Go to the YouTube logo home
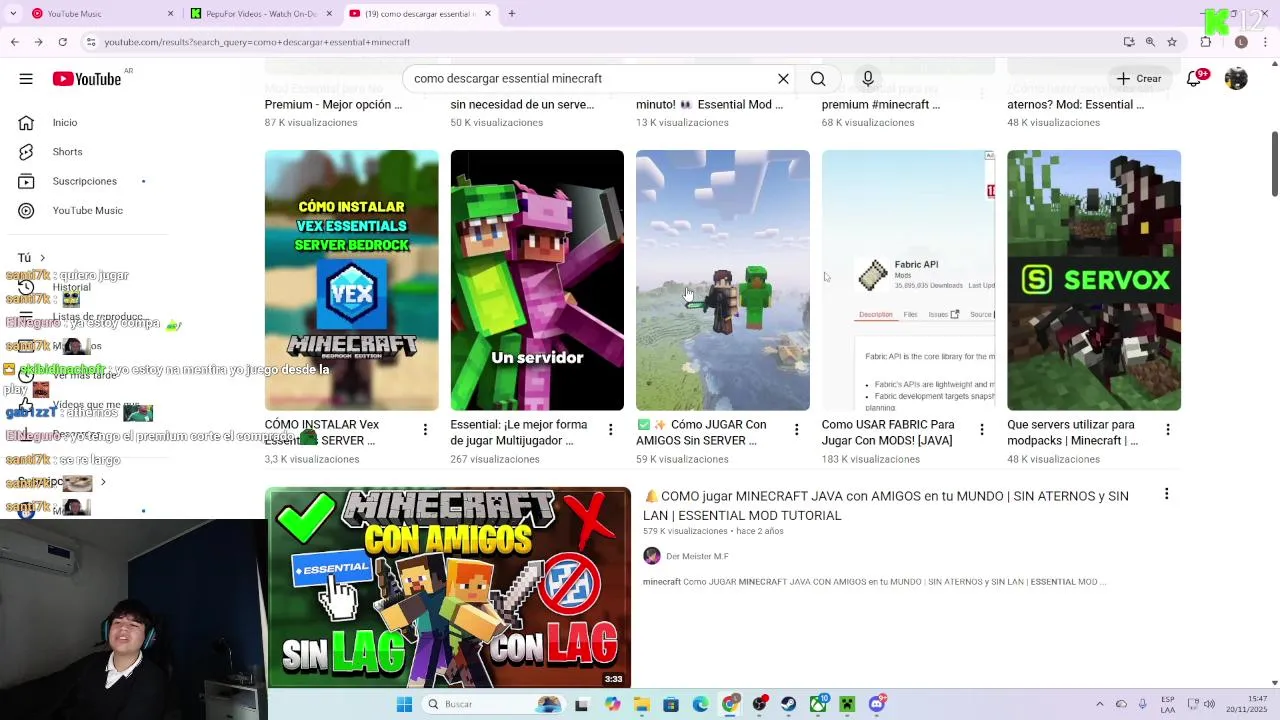The height and width of the screenshot is (720, 1280). click(x=86, y=79)
